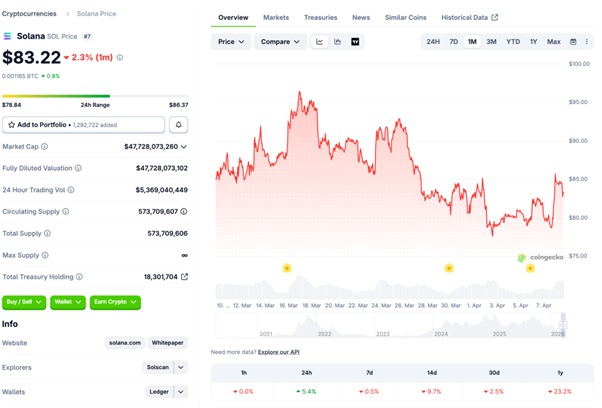Expand the Explorers dropdown next to Solscan

(x=181, y=367)
